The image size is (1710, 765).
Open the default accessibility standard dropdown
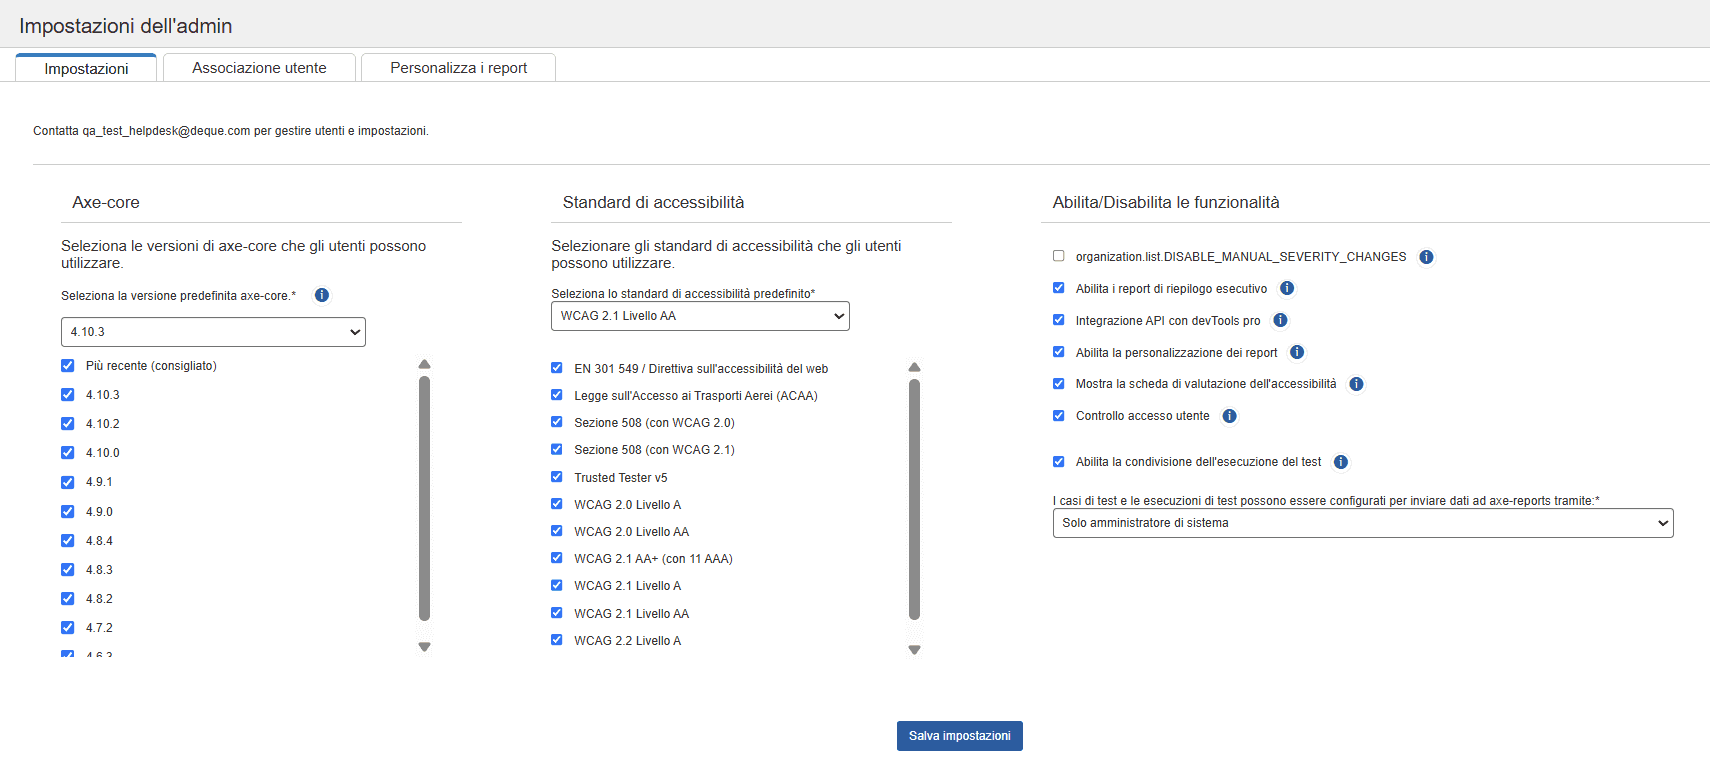[700, 316]
